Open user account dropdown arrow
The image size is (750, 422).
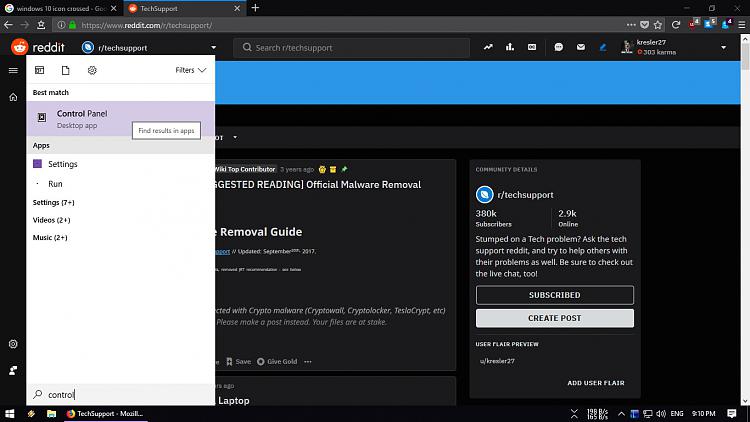pos(723,47)
